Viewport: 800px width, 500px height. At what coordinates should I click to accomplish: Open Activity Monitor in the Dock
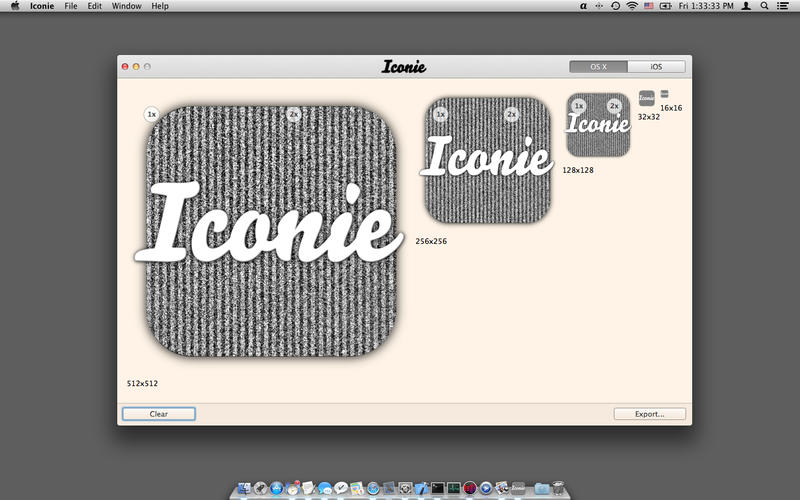454,488
